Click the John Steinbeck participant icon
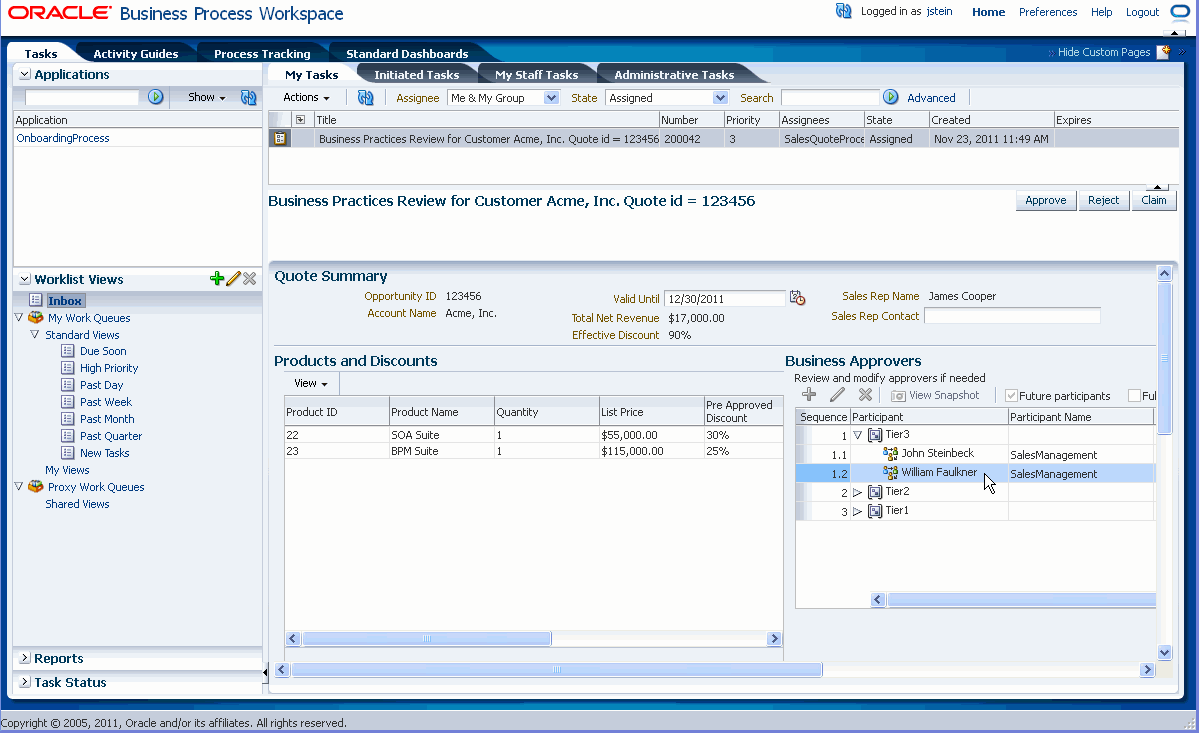Viewport: 1199px width, 733px height. (890, 453)
